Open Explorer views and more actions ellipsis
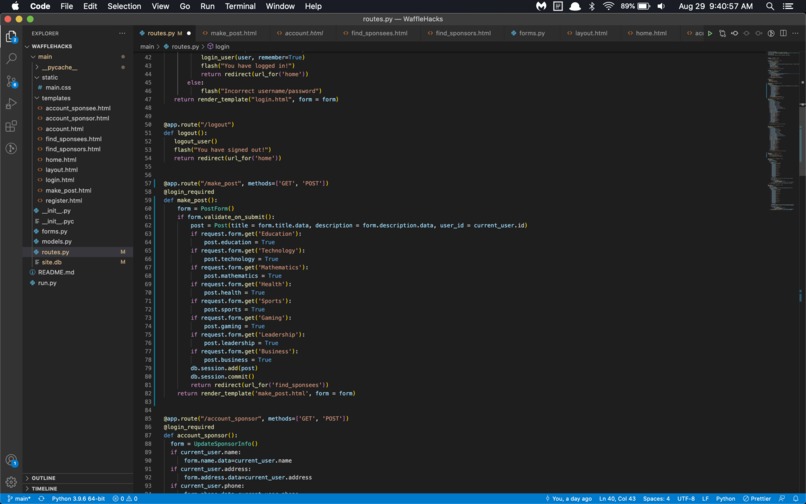806x504 pixels. [122, 33]
